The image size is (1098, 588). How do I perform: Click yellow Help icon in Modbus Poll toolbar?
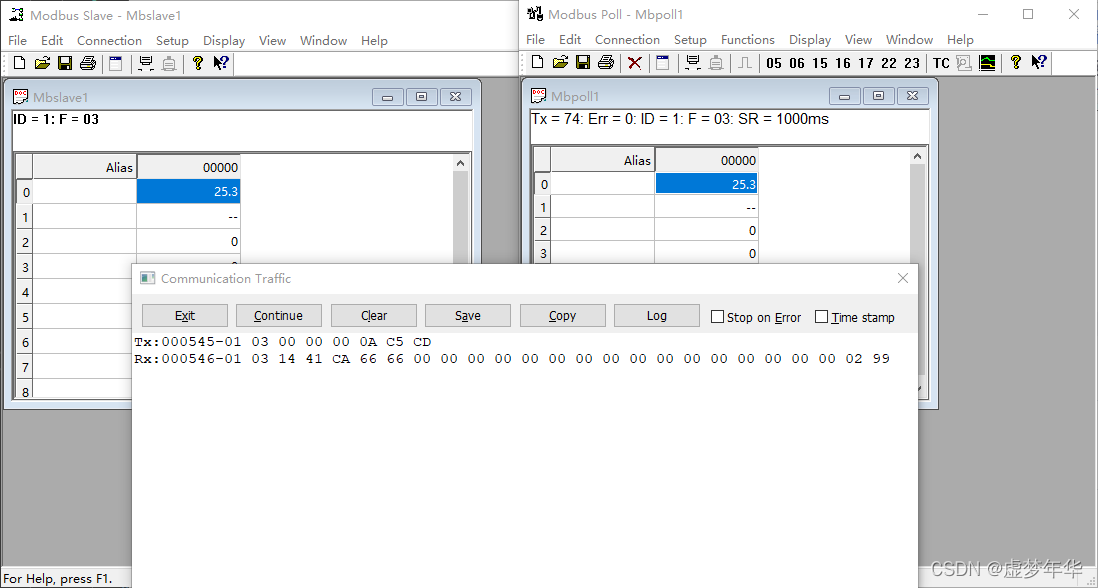point(1016,63)
